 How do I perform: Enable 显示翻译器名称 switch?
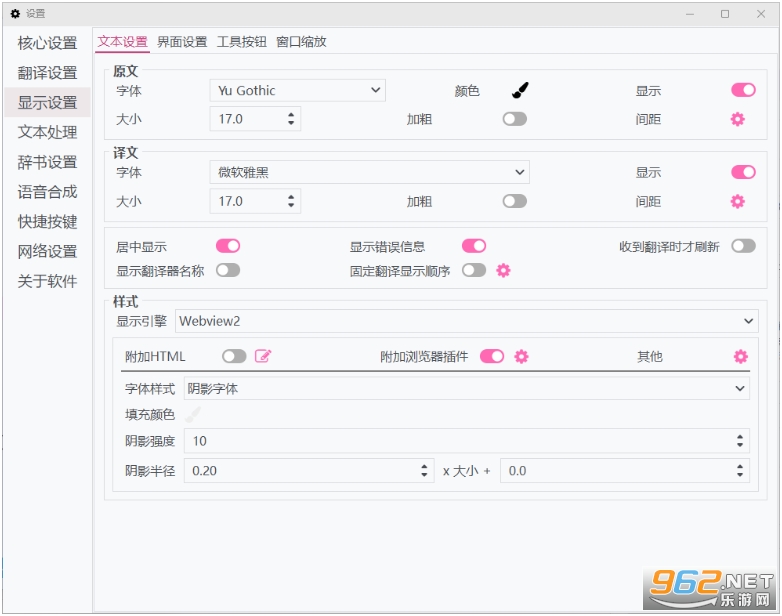pyautogui.click(x=228, y=270)
